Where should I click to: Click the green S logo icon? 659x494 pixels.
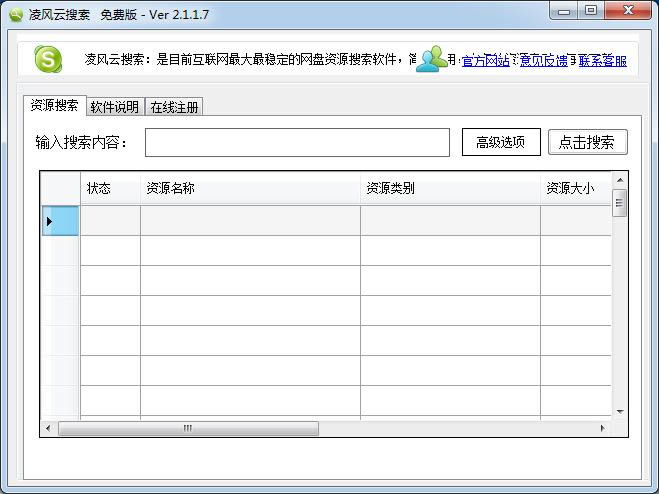[x=48, y=59]
